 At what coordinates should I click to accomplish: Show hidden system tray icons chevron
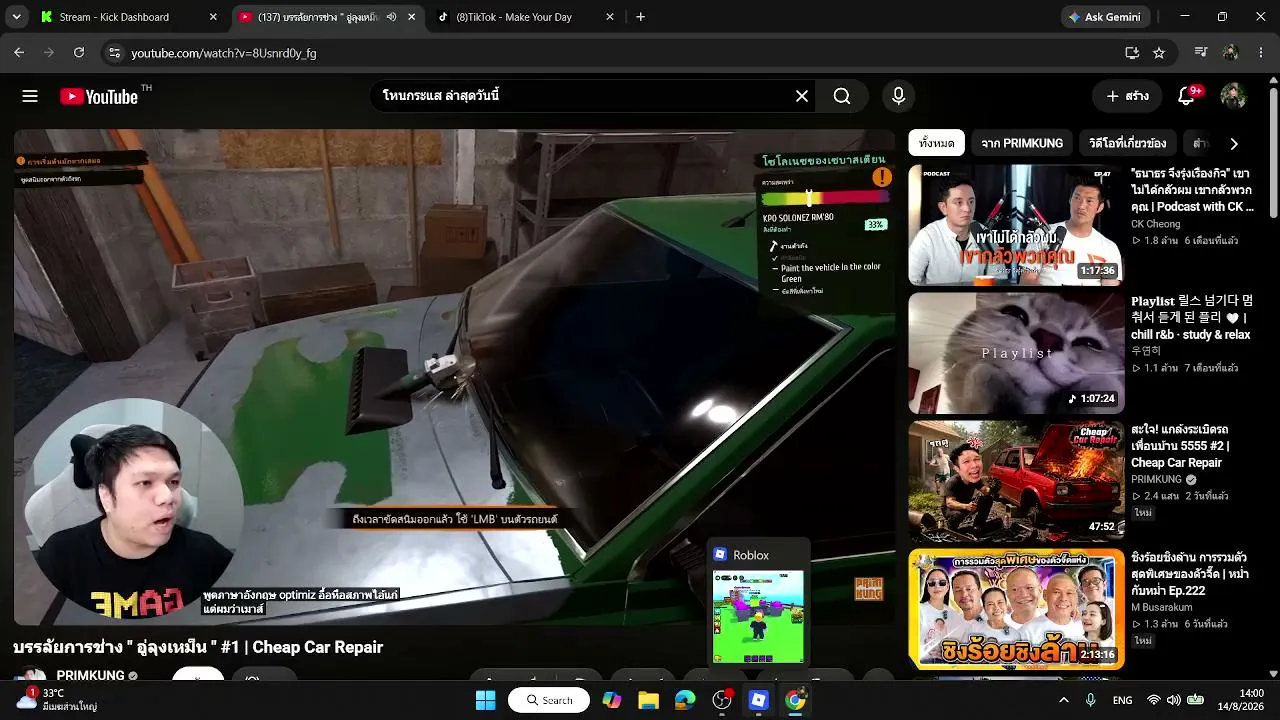tap(1063, 700)
